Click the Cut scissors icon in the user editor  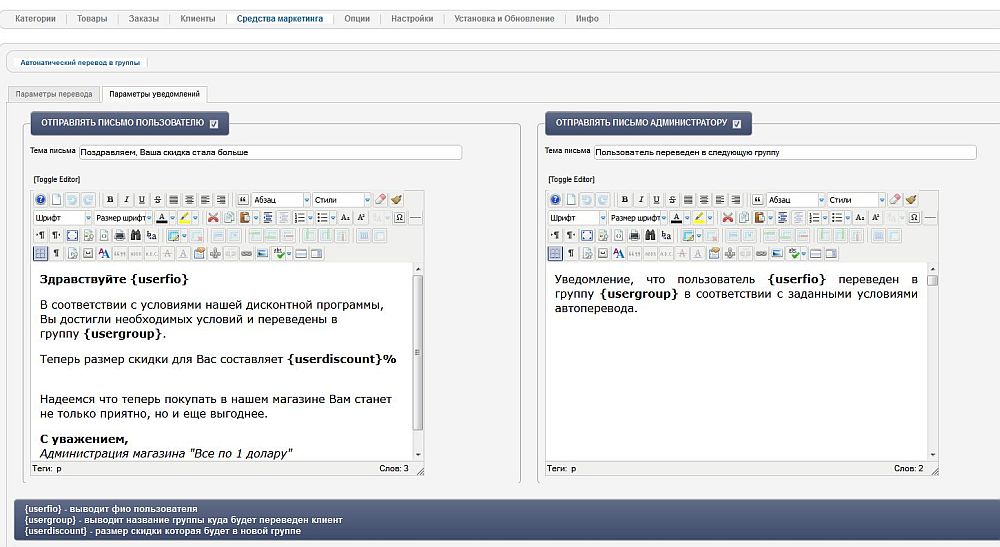click(x=213, y=218)
